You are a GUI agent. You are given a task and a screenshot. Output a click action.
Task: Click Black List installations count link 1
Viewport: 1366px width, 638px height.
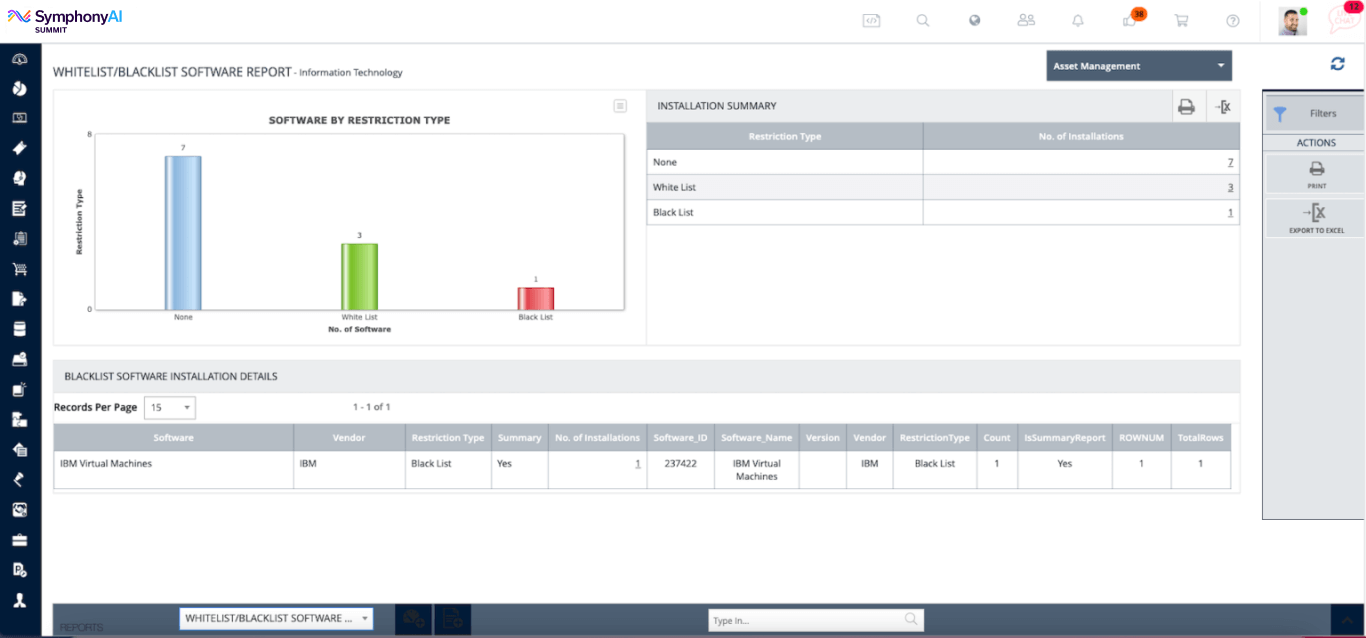1231,212
